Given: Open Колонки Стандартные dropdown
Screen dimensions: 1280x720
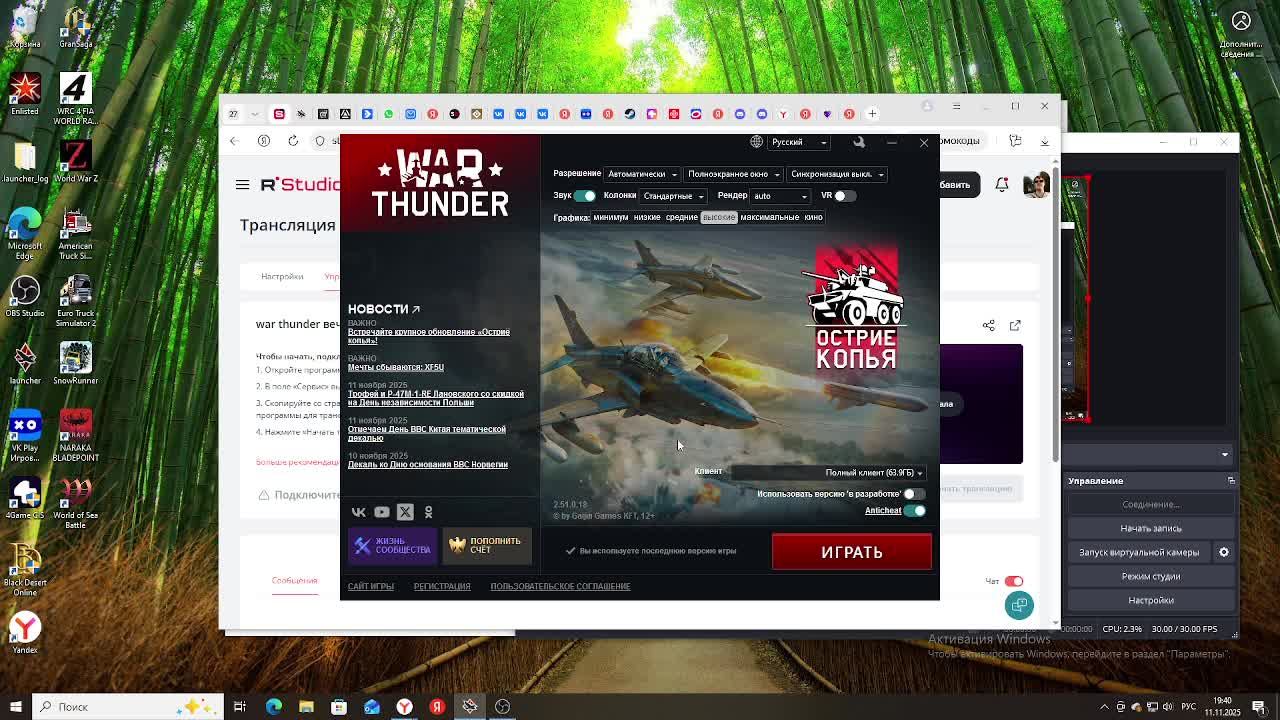Looking at the screenshot, I should pyautogui.click(x=673, y=196).
